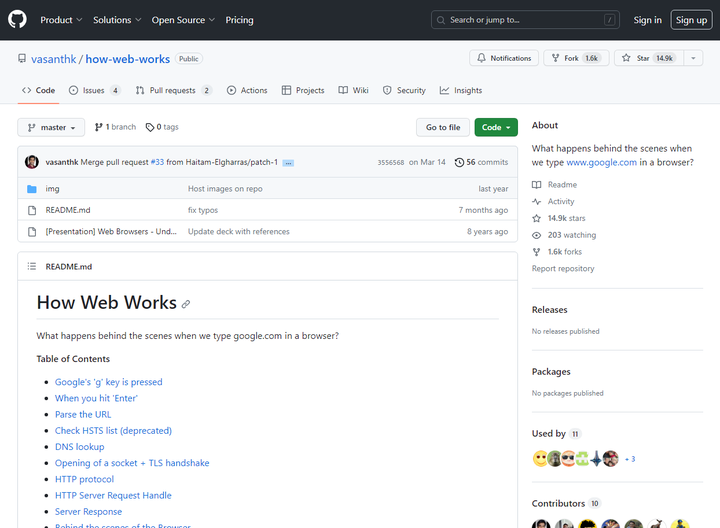This screenshot has height=528, width=720.
Task: Open the vasanthk user profile link
Action: [x=54, y=59]
